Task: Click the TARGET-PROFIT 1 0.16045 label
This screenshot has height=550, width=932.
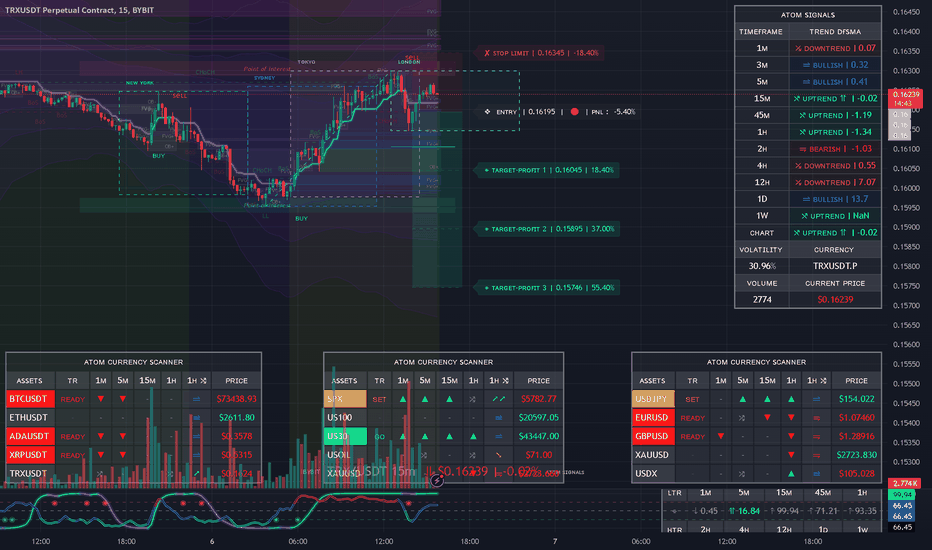Action: click(x=547, y=170)
